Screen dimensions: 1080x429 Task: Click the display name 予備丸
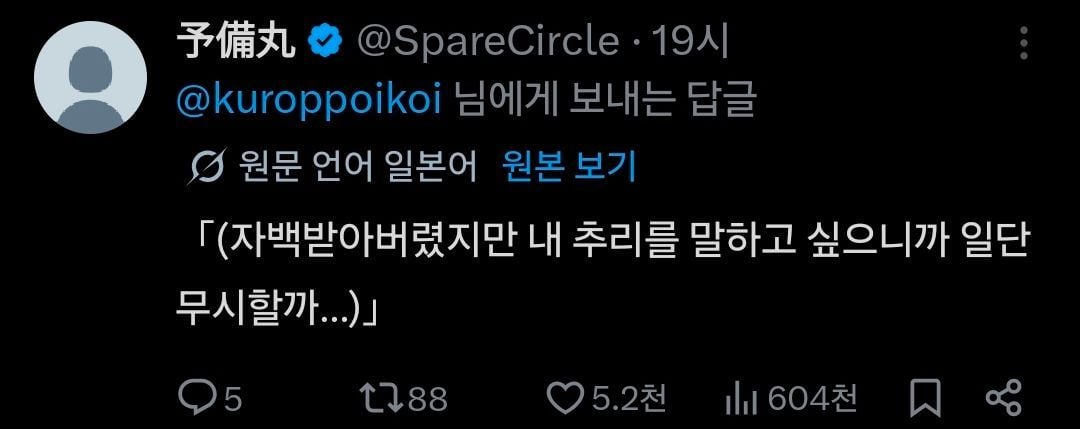pyautogui.click(x=236, y=43)
